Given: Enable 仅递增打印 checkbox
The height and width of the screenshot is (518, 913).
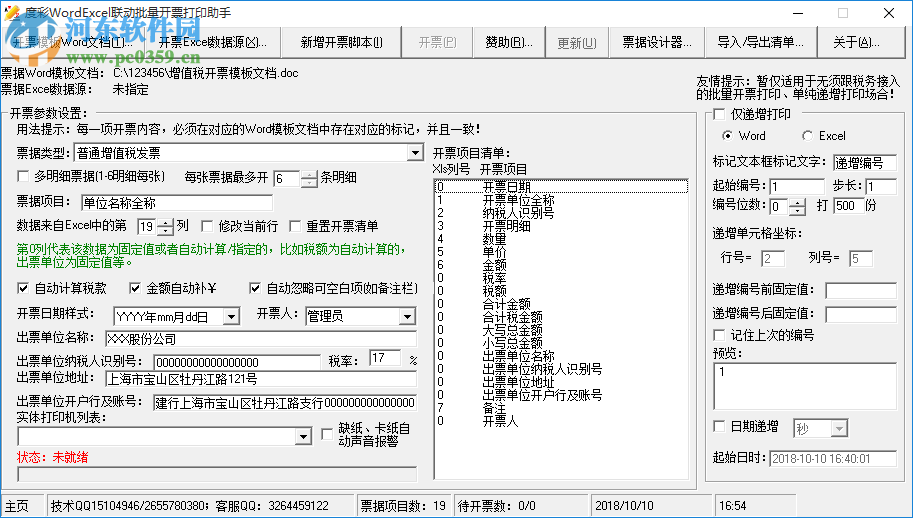Looking at the screenshot, I should [719, 114].
